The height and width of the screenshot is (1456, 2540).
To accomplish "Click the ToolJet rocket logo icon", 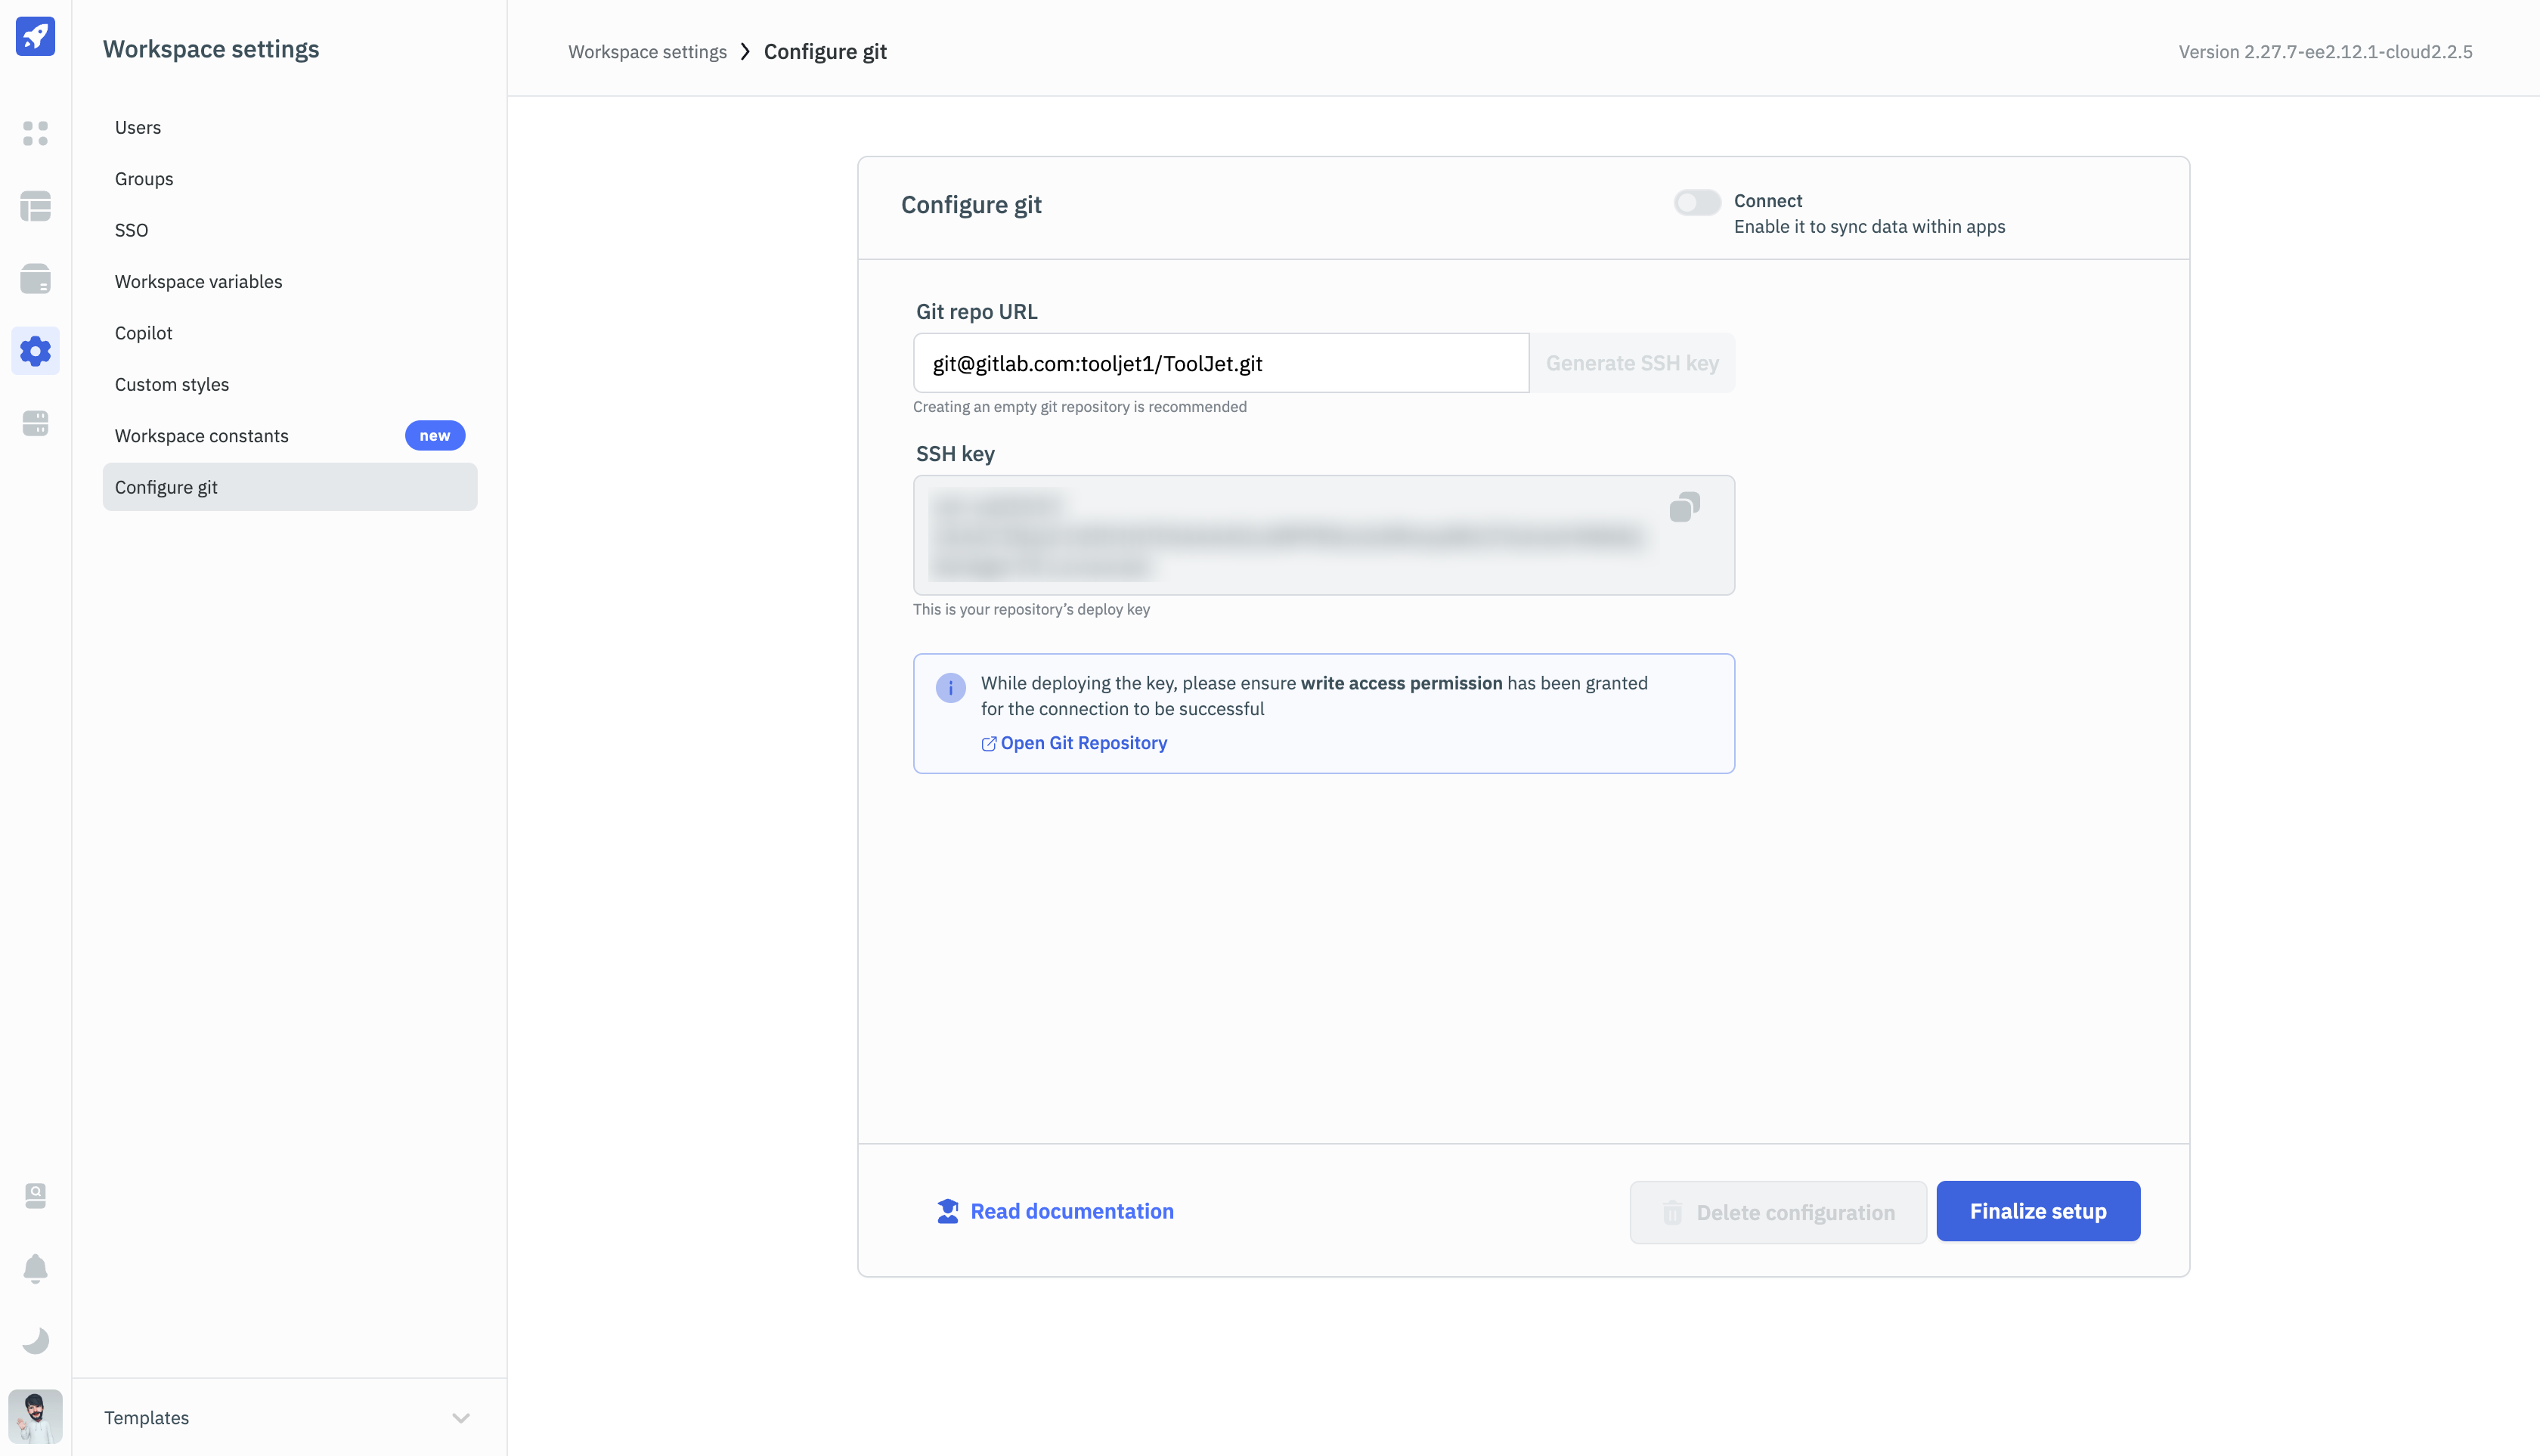I will 35,36.
